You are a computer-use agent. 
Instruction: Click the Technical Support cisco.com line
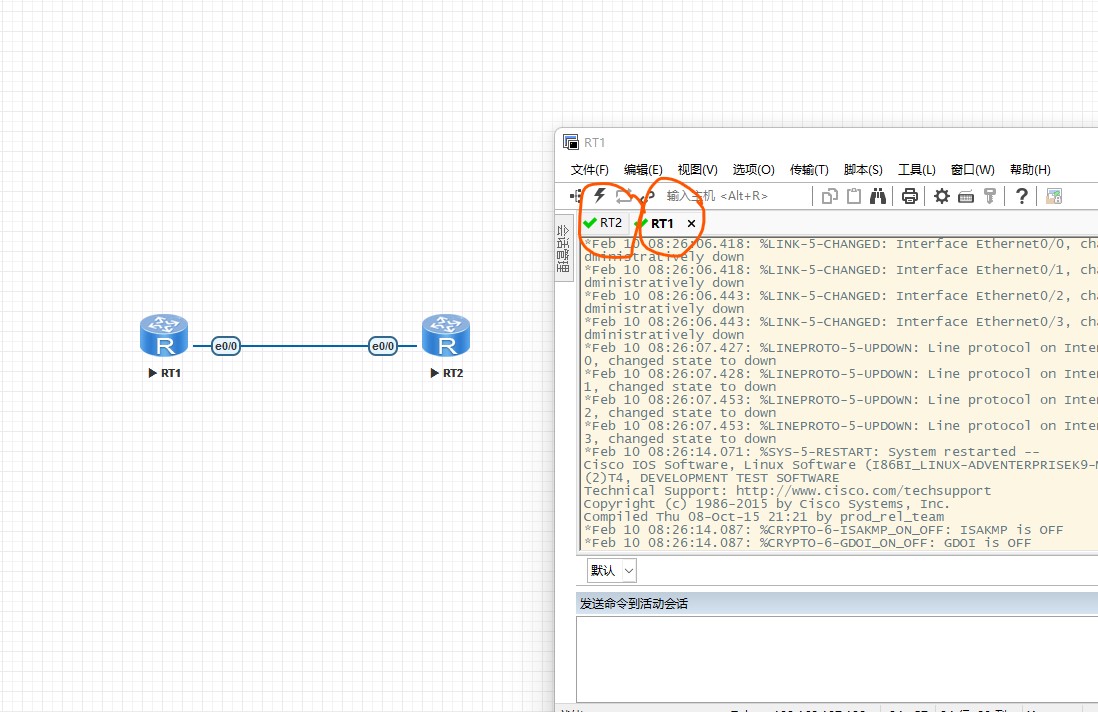tap(788, 491)
